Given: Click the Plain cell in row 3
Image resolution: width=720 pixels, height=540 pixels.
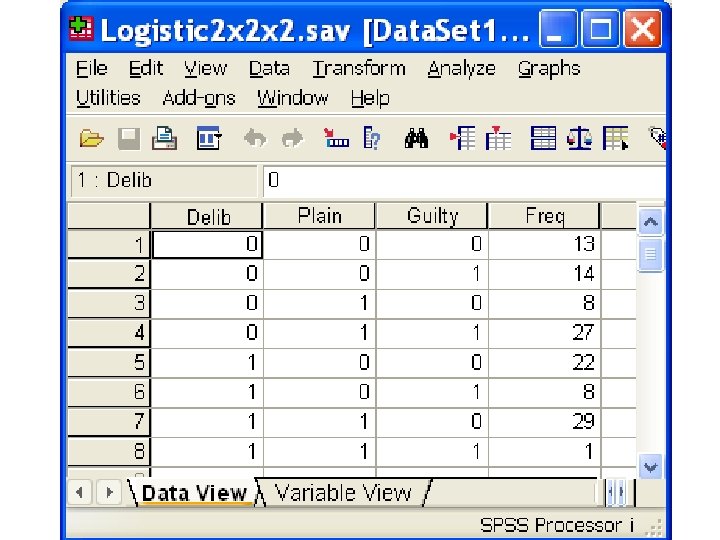Looking at the screenshot, I should pyautogui.click(x=319, y=303).
